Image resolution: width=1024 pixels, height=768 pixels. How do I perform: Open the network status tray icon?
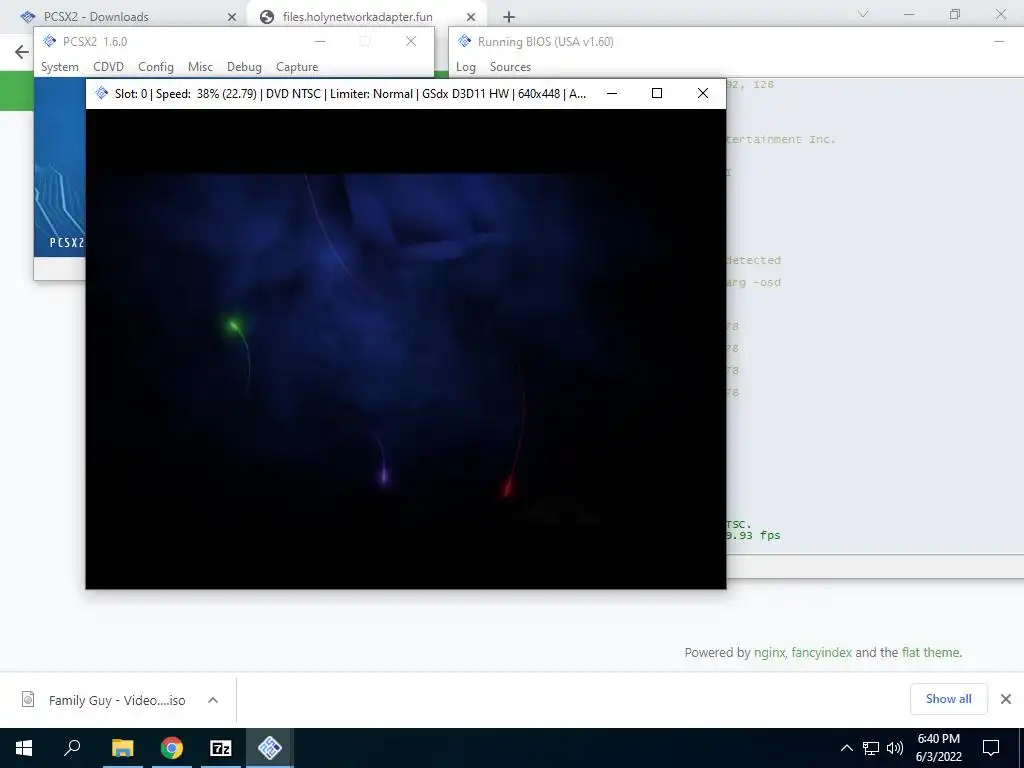[871, 748]
